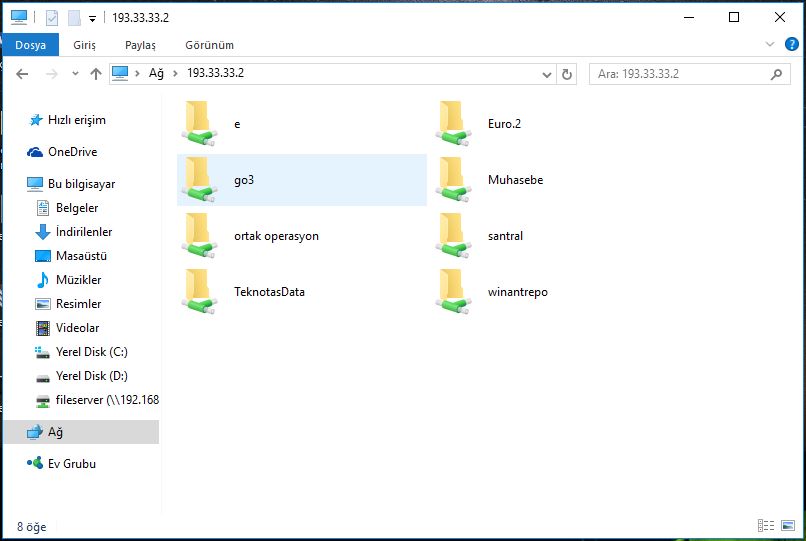
Task: Select the Muhasebe shared folder icon
Action: (x=454, y=179)
